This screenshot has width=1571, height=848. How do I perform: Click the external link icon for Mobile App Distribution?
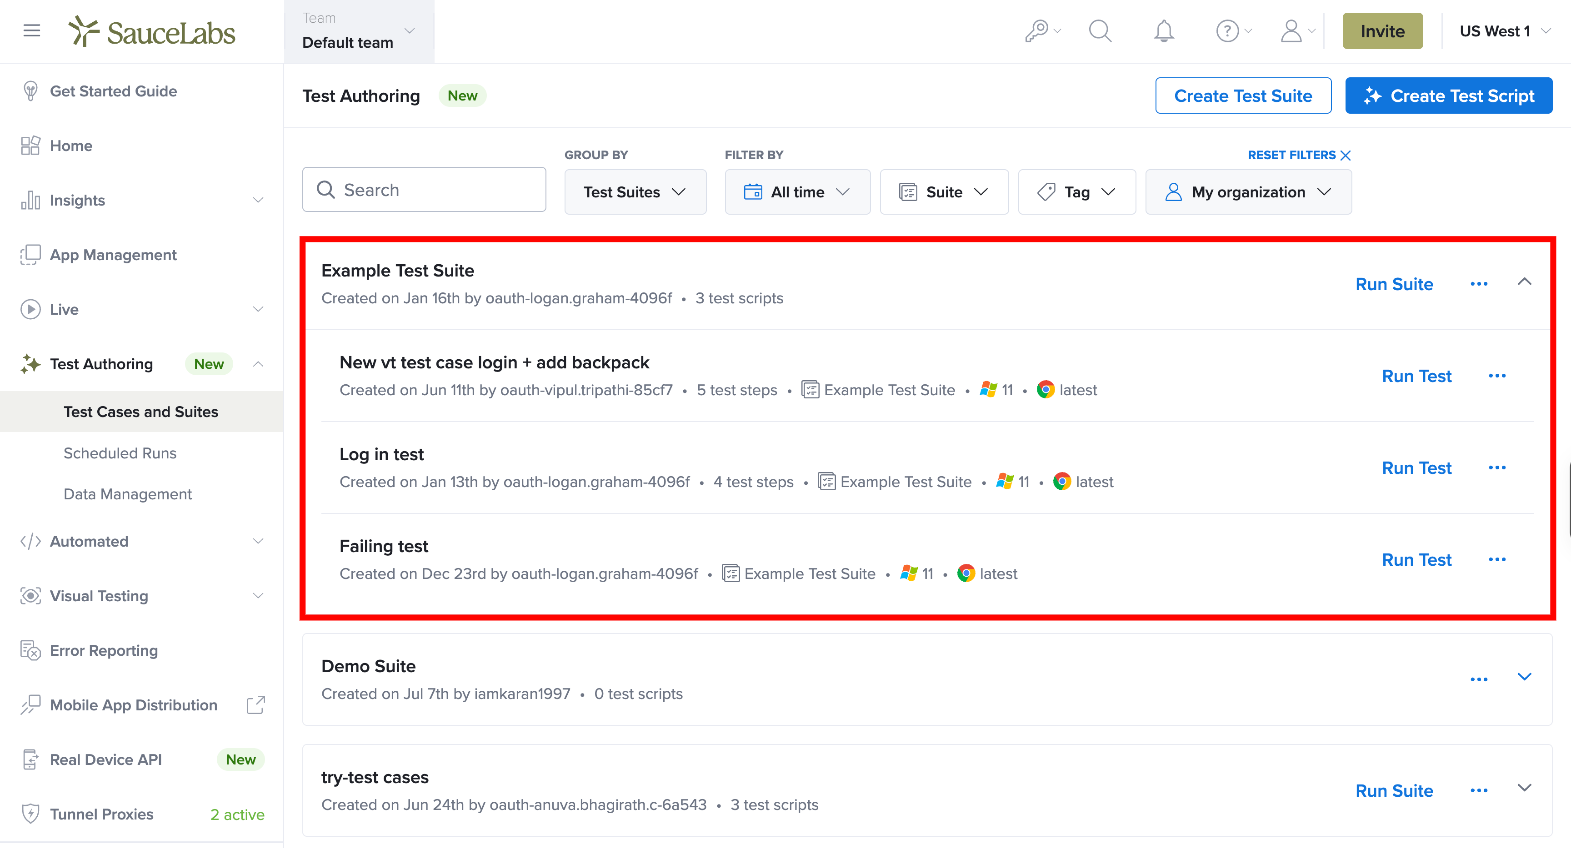256,705
